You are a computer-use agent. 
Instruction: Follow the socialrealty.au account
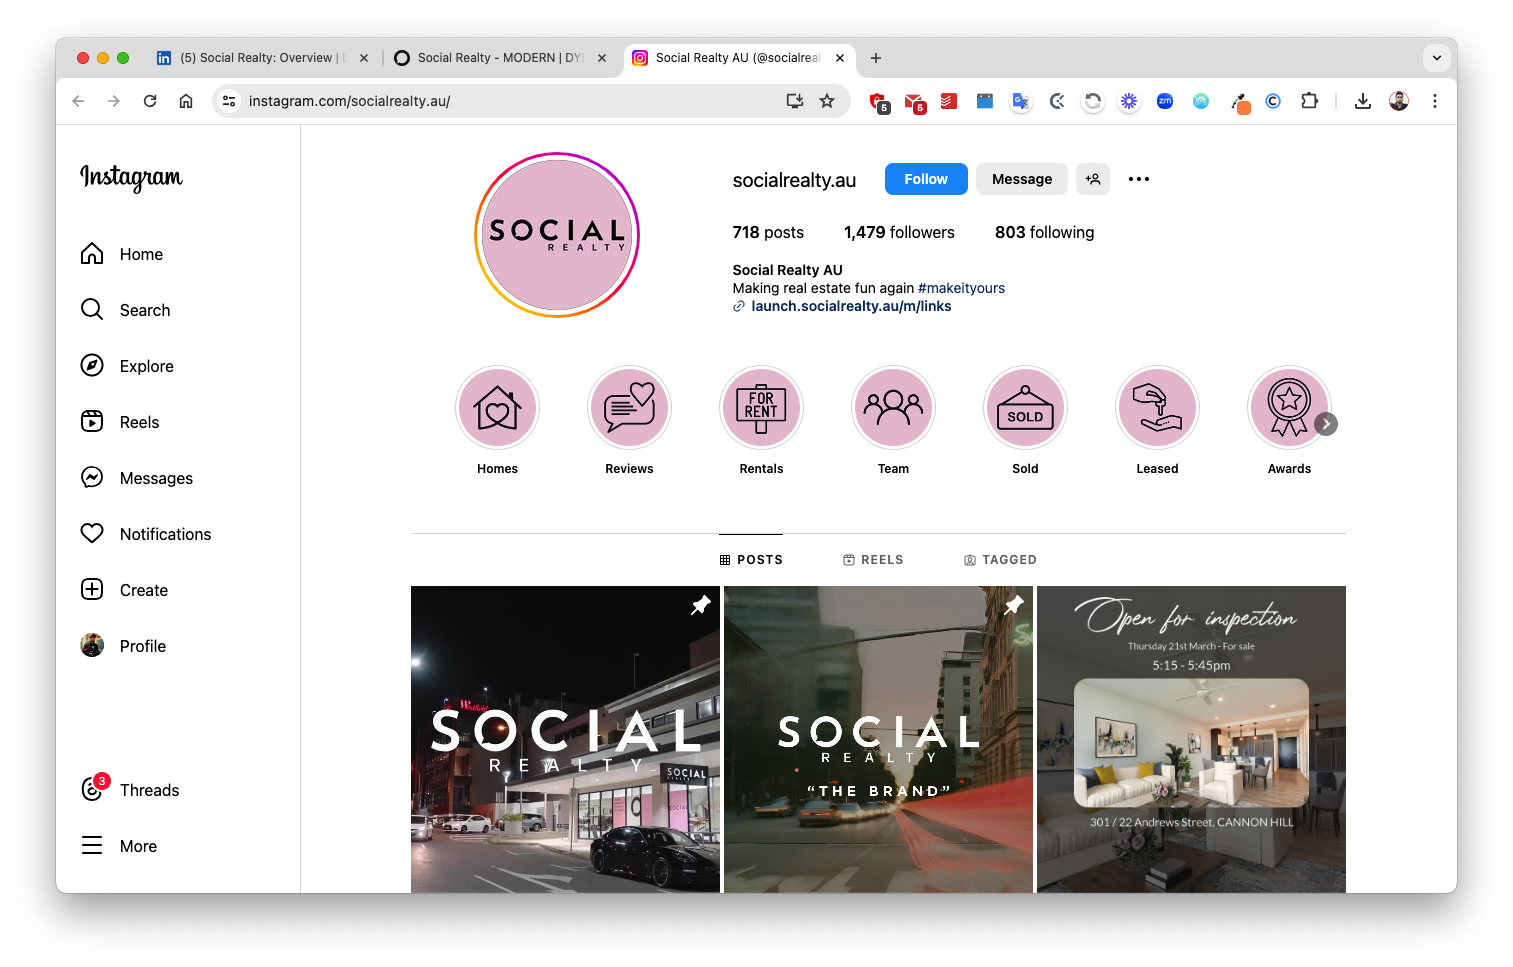pyautogui.click(x=926, y=179)
